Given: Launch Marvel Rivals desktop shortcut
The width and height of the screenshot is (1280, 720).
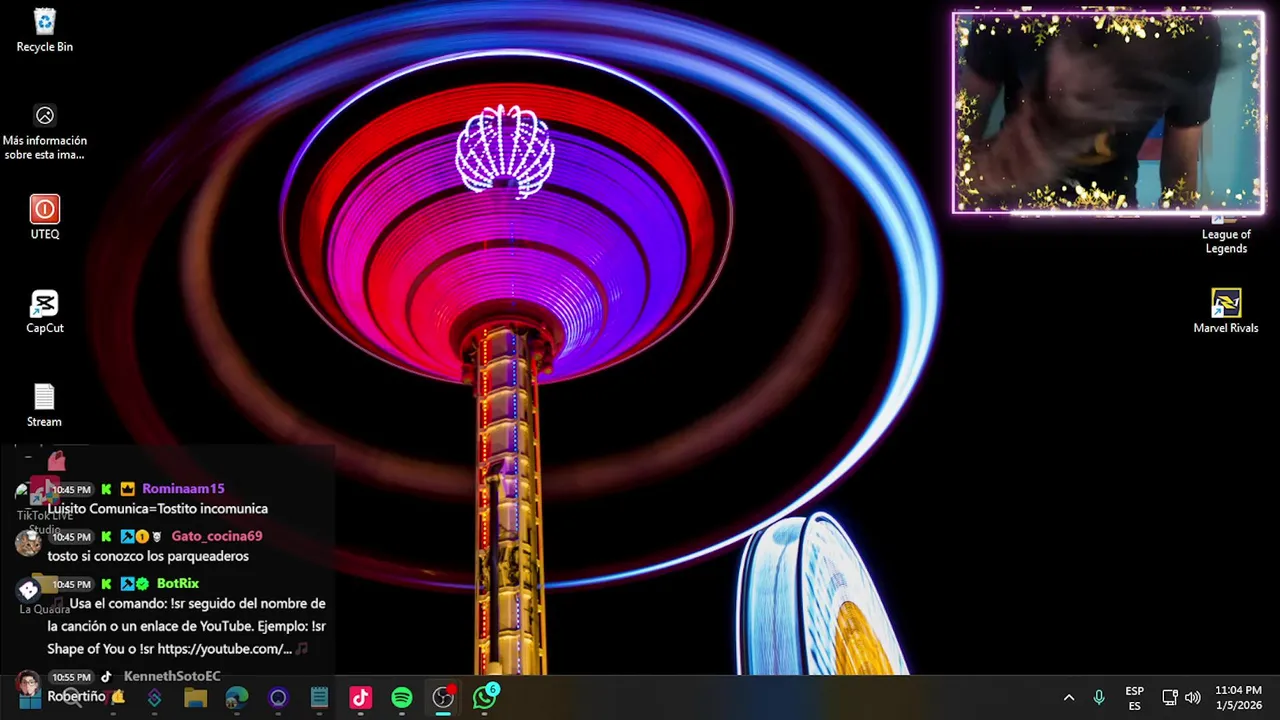Looking at the screenshot, I should (x=1226, y=311).
